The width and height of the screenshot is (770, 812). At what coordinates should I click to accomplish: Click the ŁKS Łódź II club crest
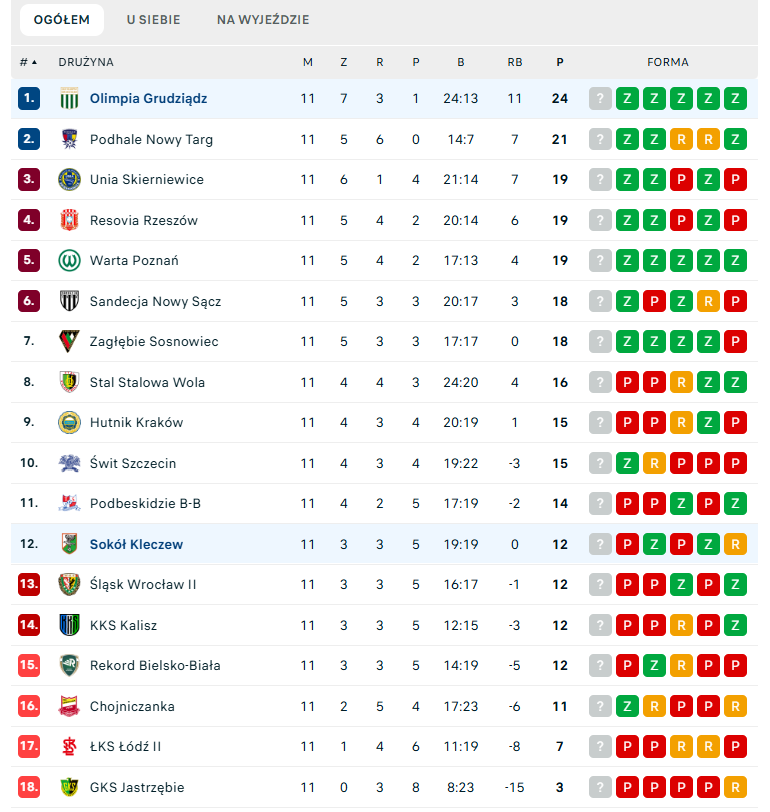(69, 747)
